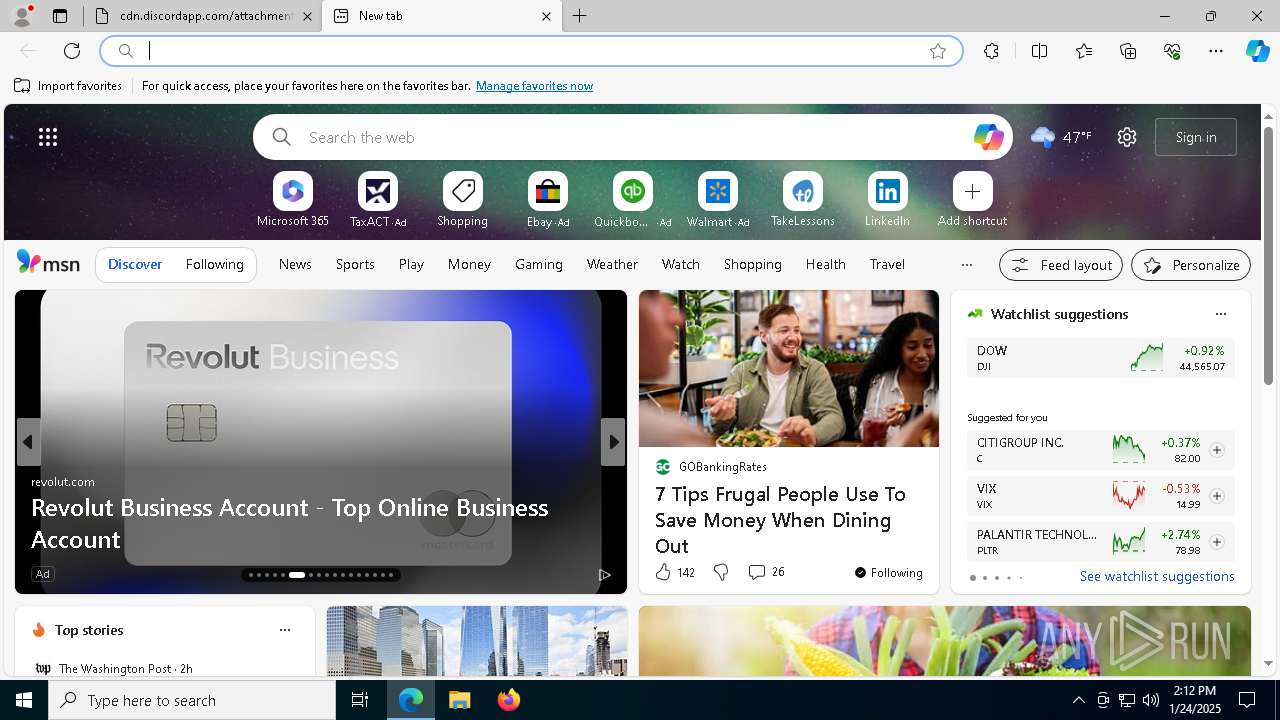This screenshot has width=1280, height=720.
Task: Click the address bar input
Action: click(530, 51)
